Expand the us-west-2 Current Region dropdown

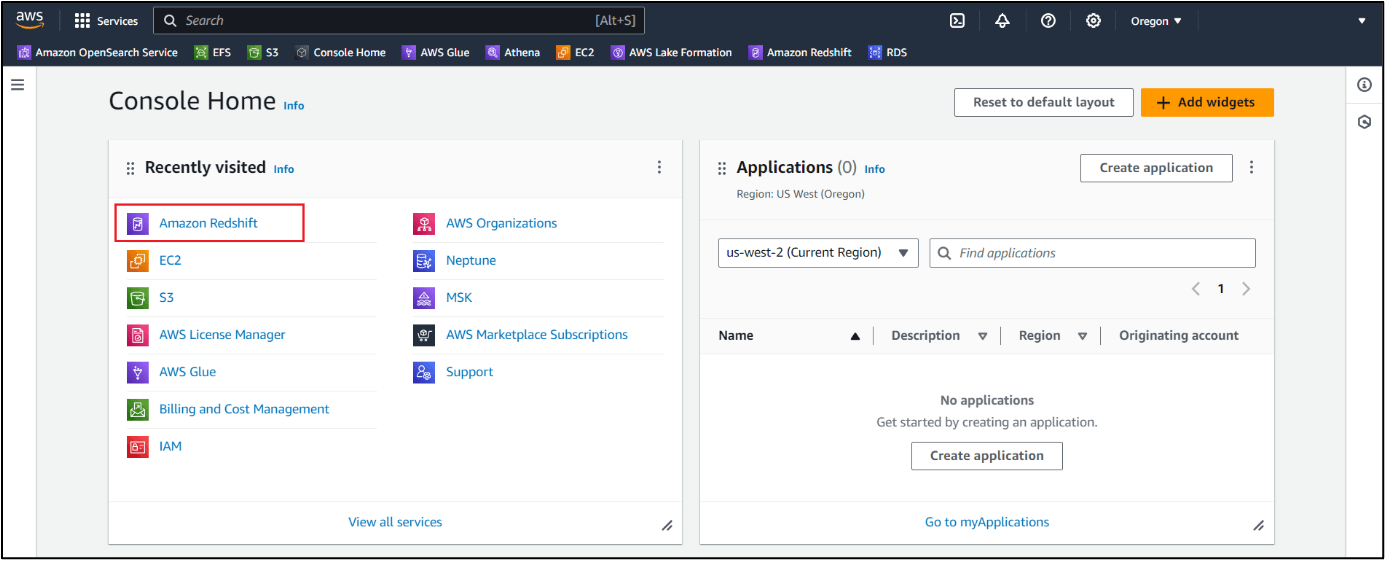tap(818, 253)
